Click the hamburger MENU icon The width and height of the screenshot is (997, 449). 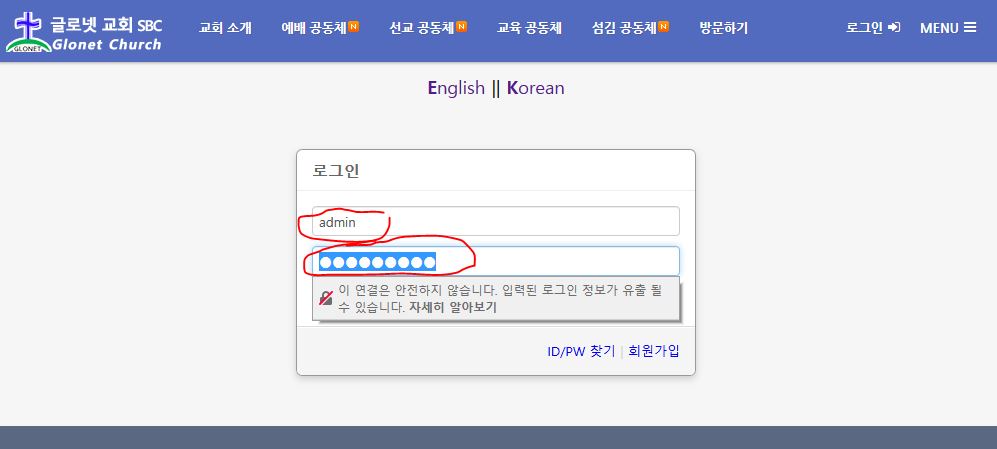pyautogui.click(x=970, y=28)
